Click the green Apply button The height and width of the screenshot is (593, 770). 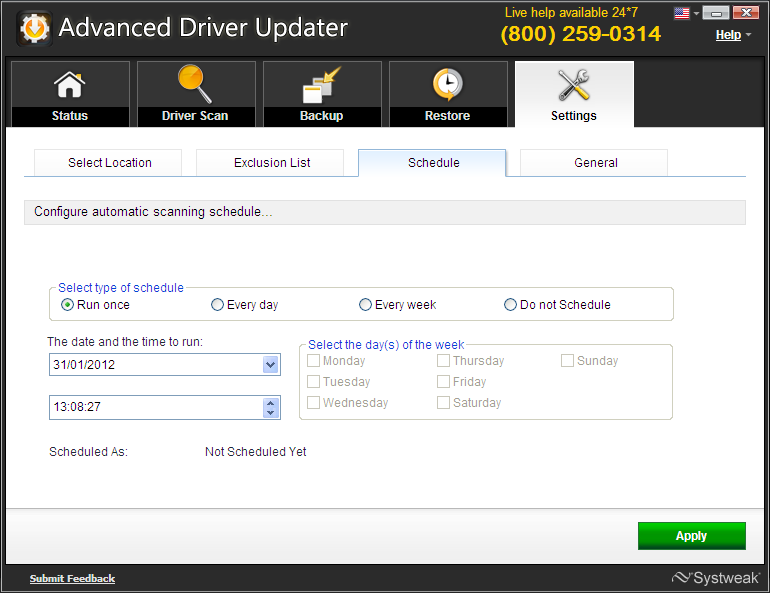point(692,536)
